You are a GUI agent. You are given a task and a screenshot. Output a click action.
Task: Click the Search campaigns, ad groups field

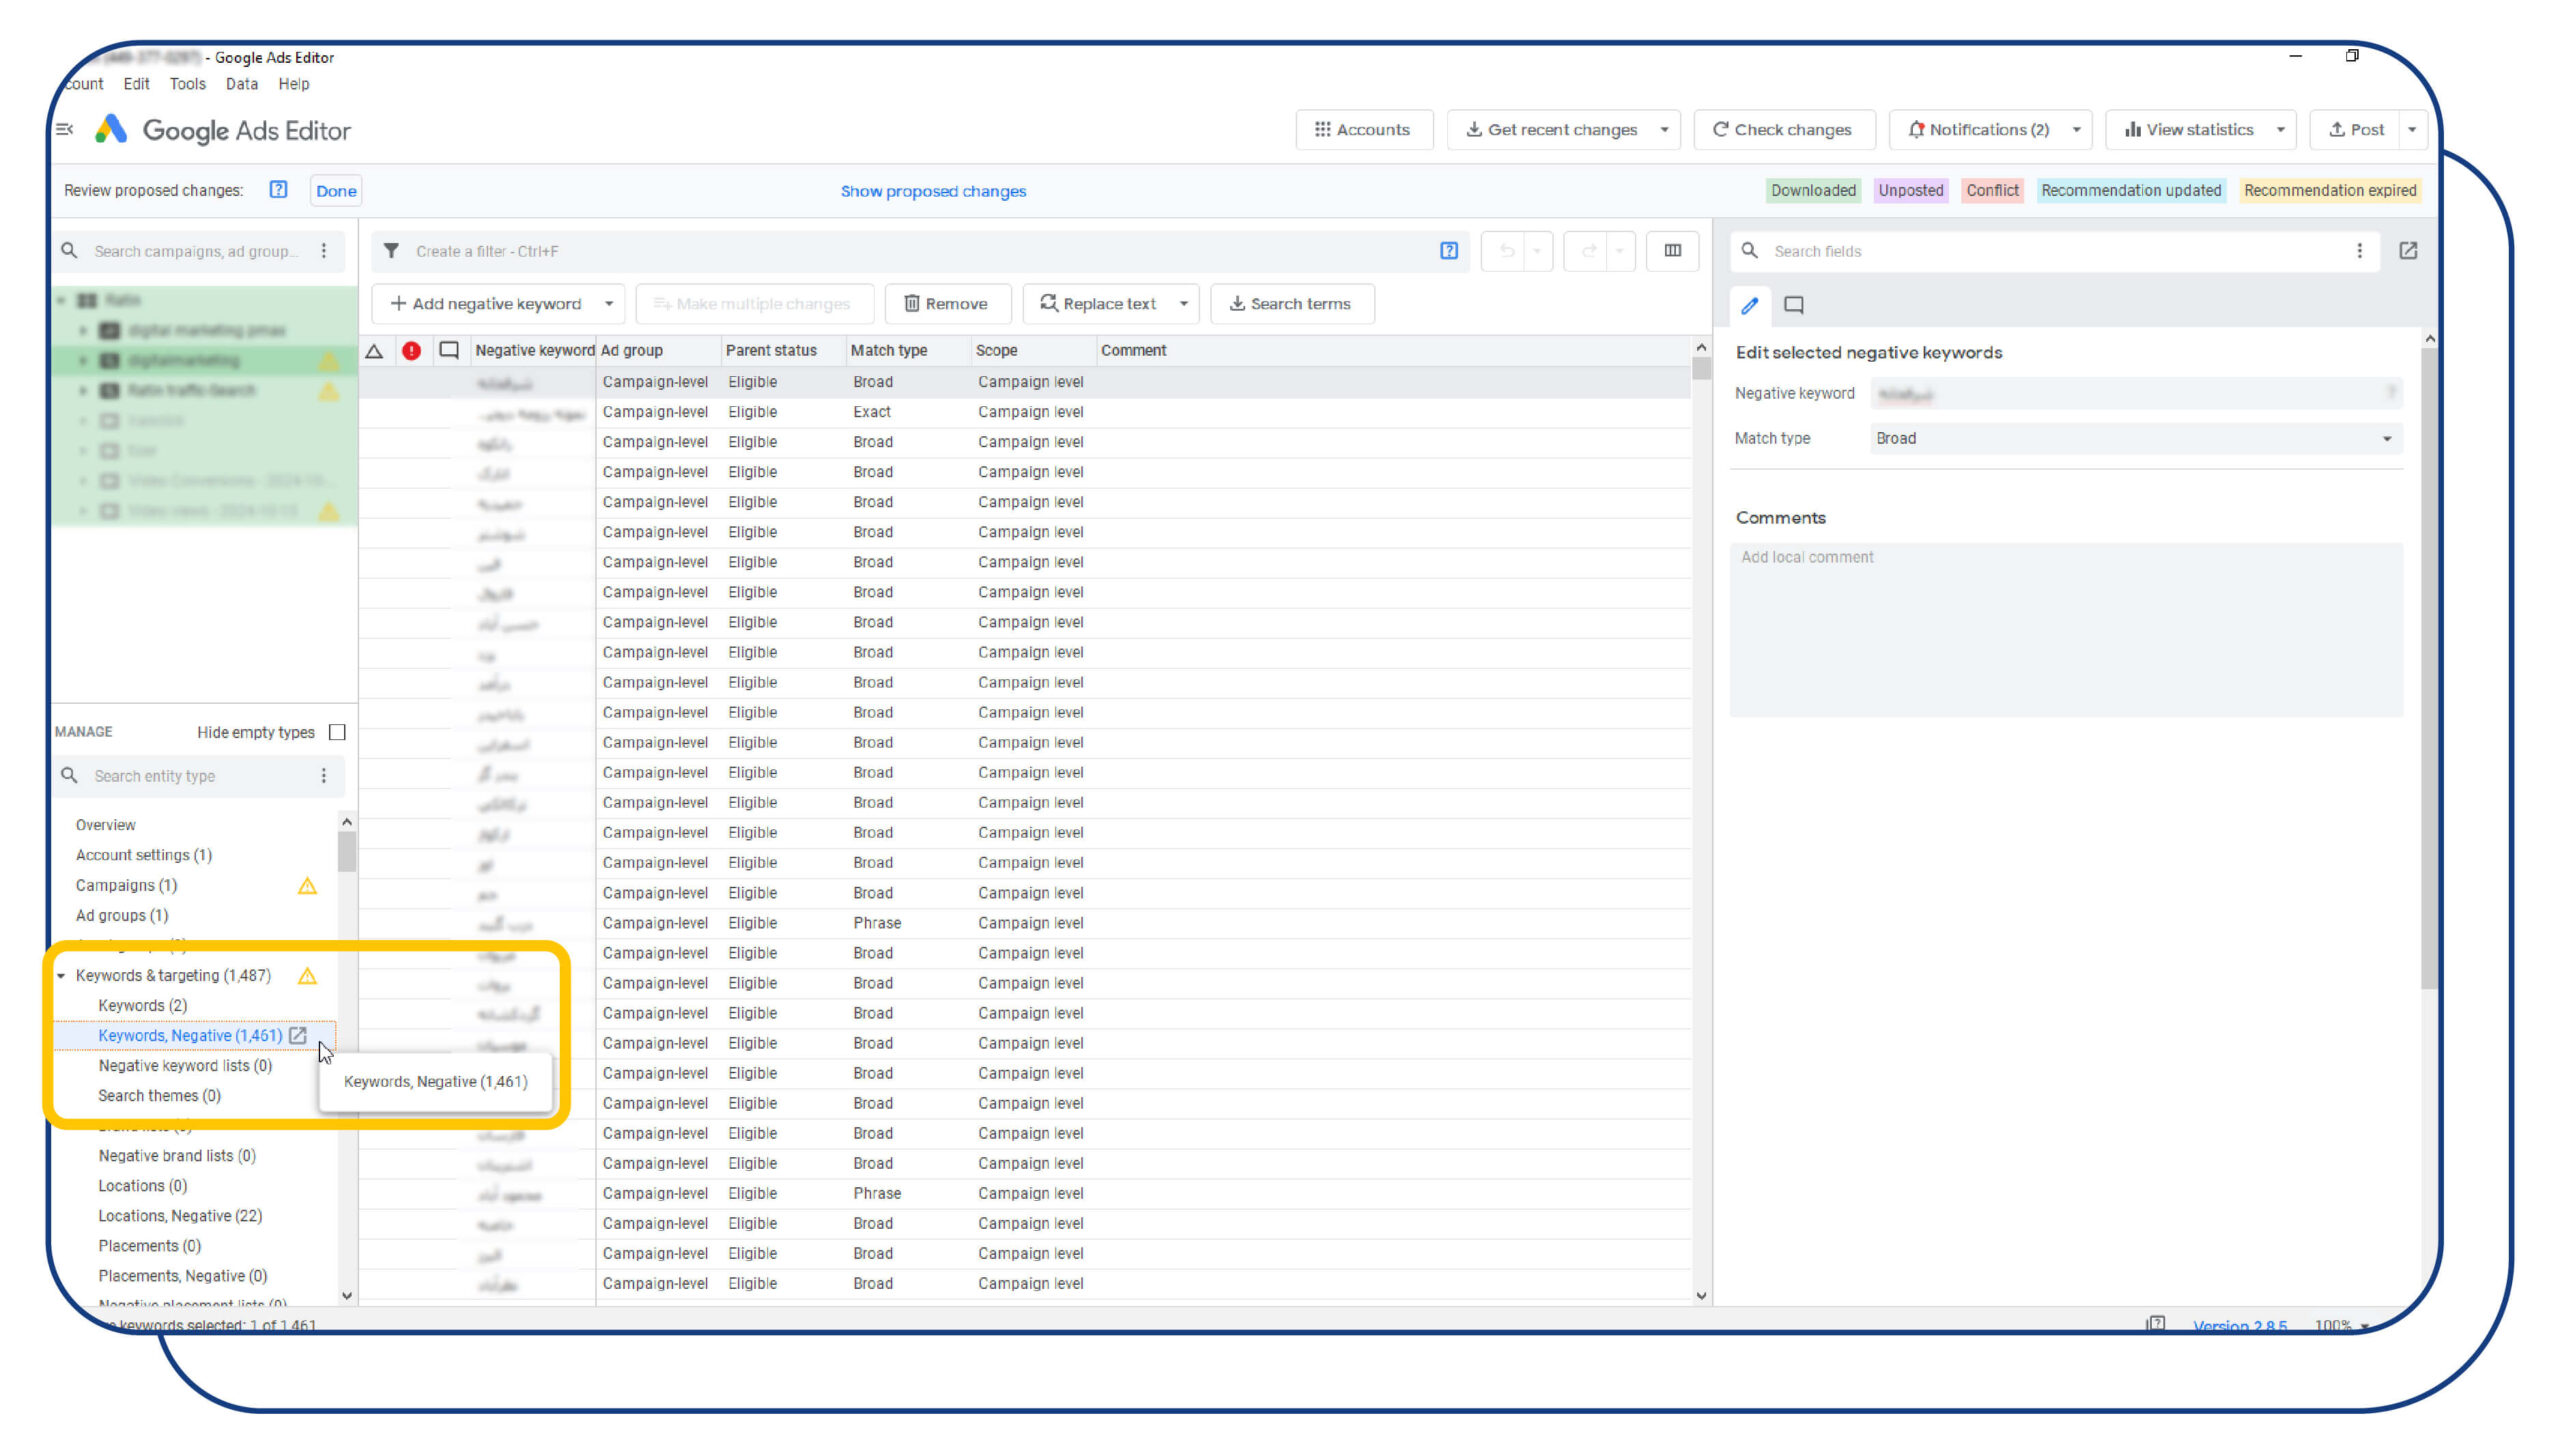(195, 251)
